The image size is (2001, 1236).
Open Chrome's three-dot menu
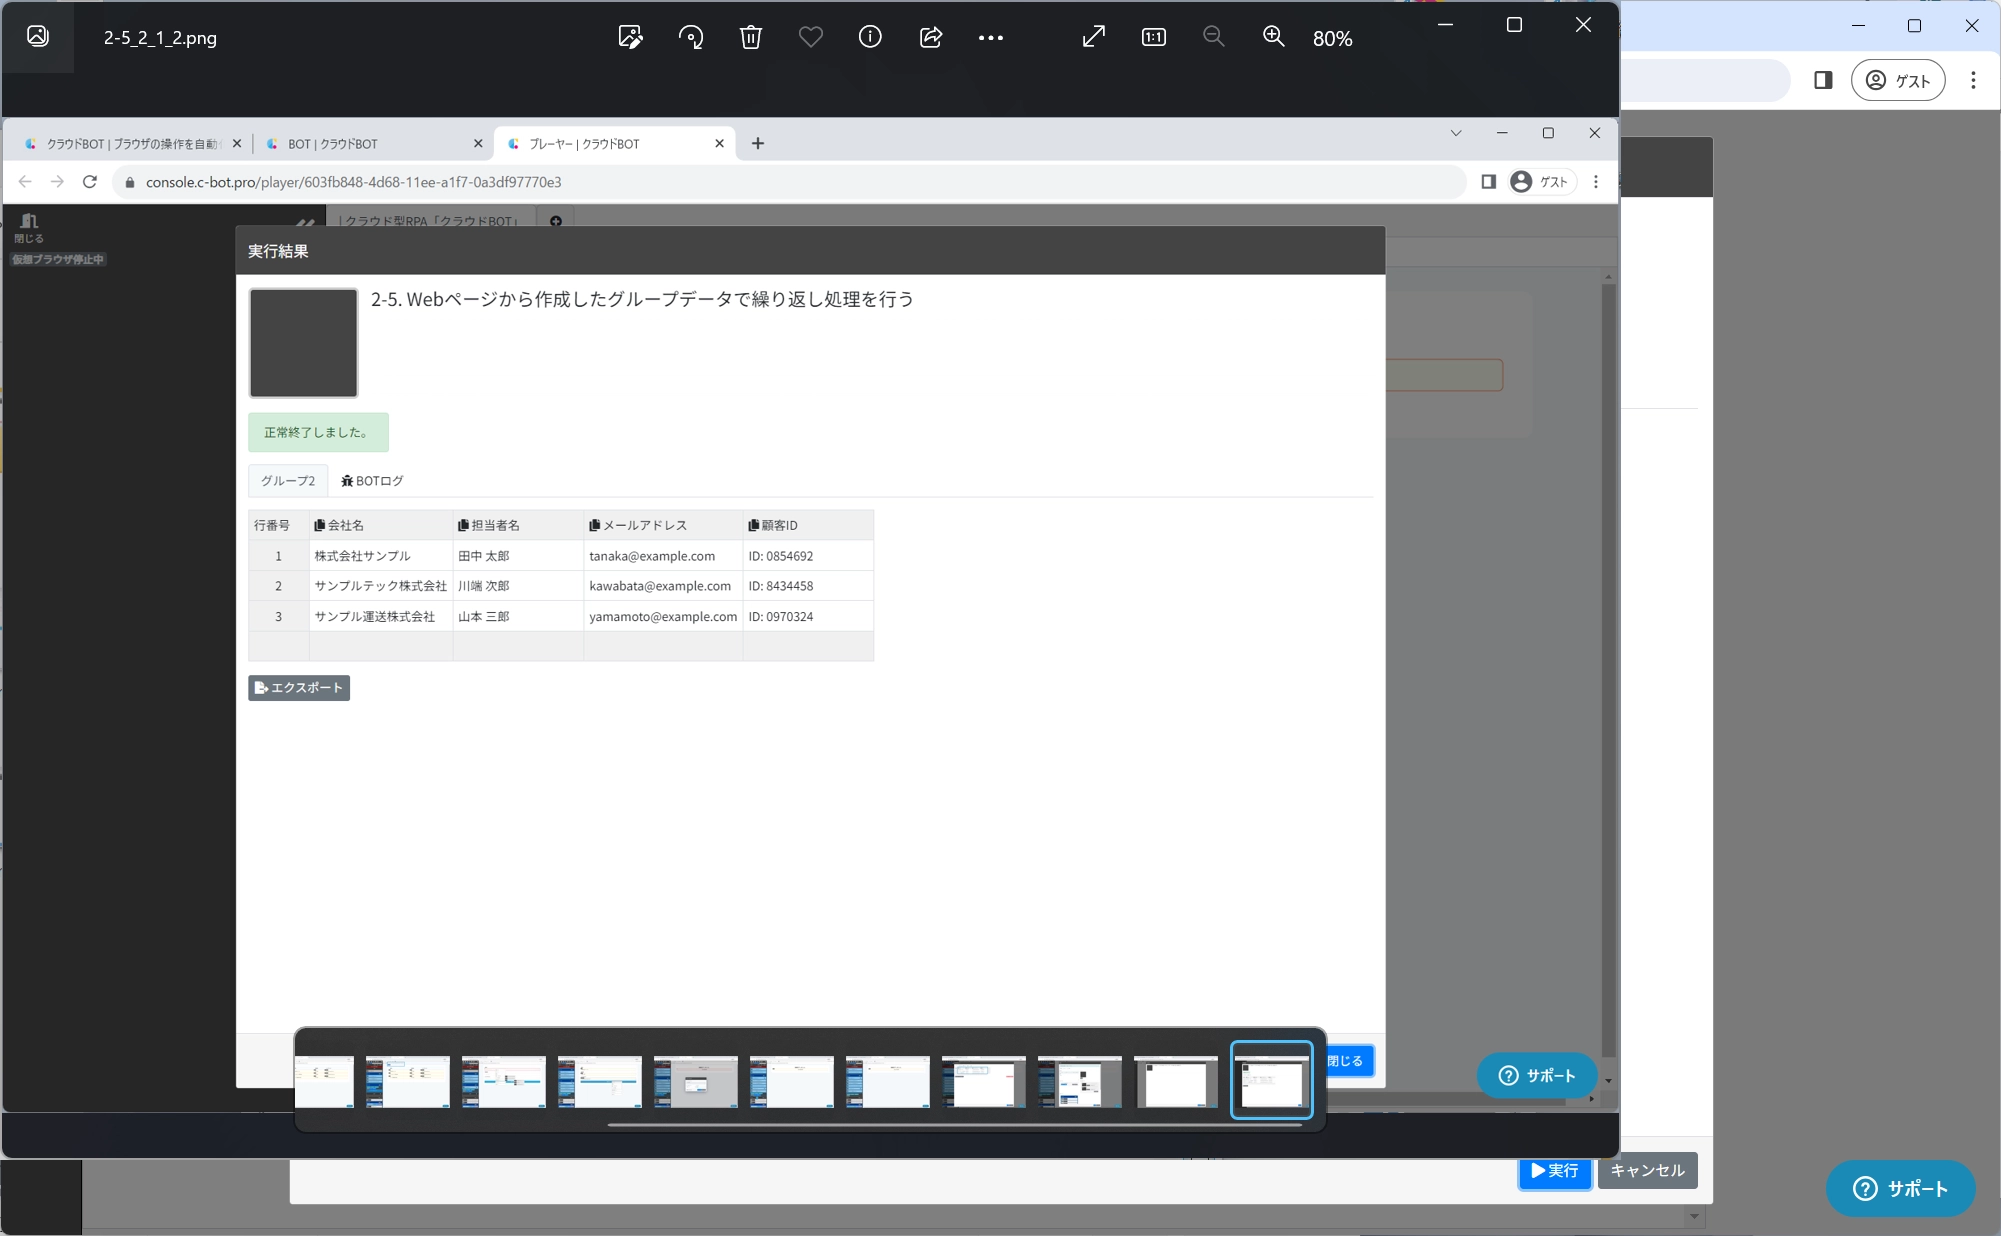(1973, 80)
